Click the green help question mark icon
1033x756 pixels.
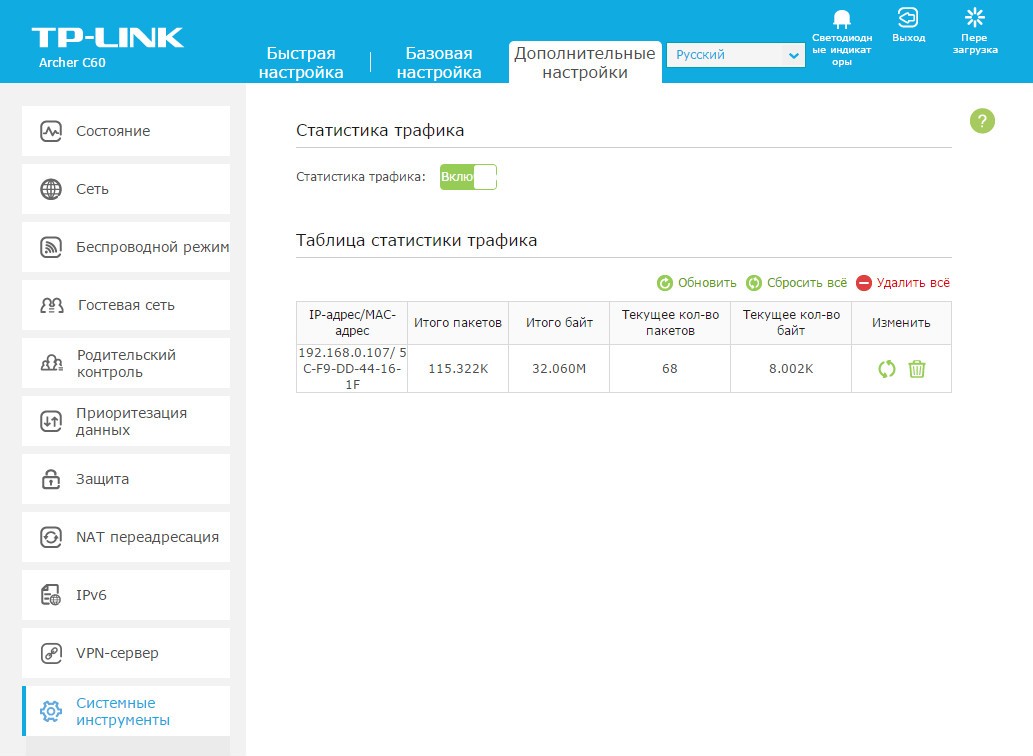982,122
